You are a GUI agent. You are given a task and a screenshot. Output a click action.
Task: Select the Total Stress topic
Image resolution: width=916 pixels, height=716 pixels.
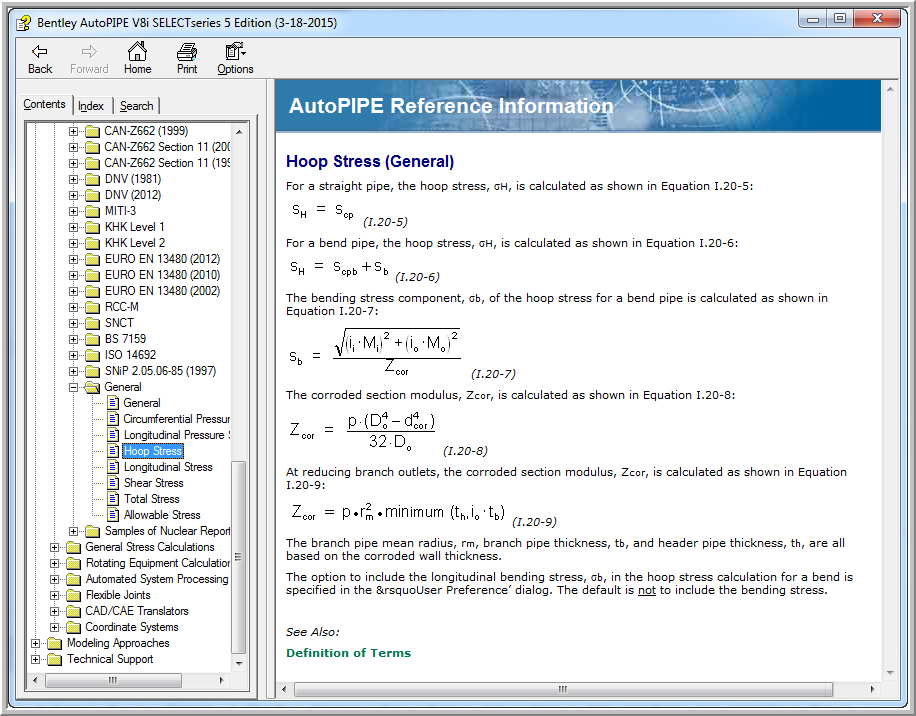(x=151, y=499)
